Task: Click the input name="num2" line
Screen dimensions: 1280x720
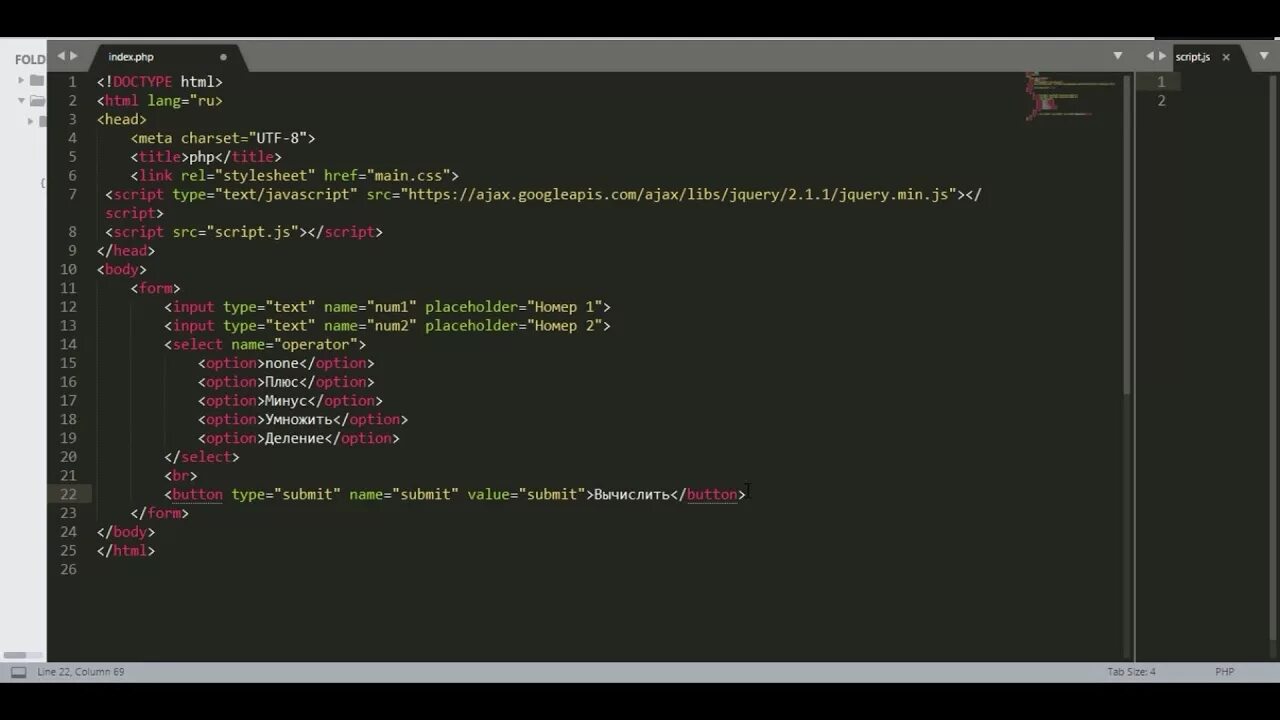Action: coord(388,326)
